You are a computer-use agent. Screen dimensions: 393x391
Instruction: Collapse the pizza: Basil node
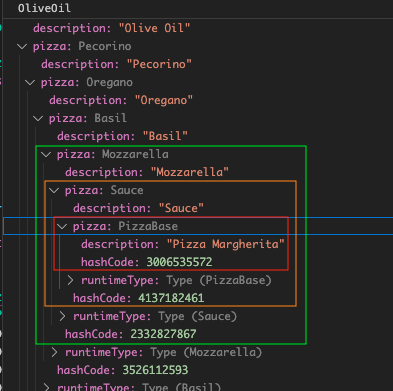click(38, 118)
